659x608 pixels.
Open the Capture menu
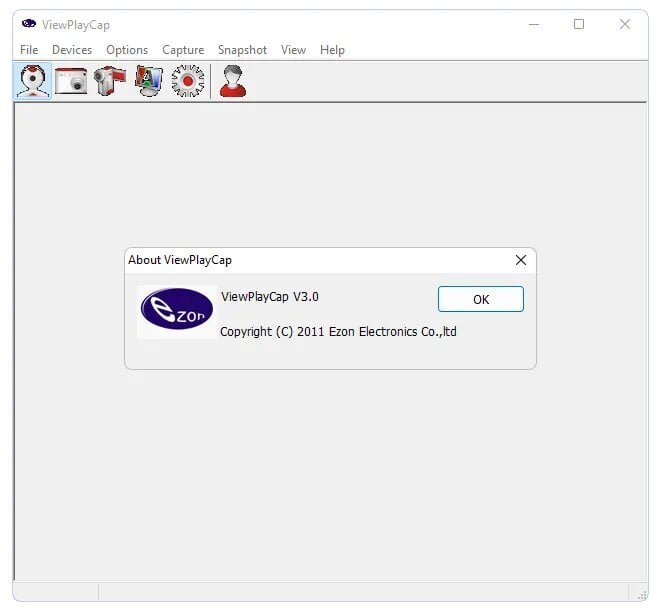pos(183,50)
